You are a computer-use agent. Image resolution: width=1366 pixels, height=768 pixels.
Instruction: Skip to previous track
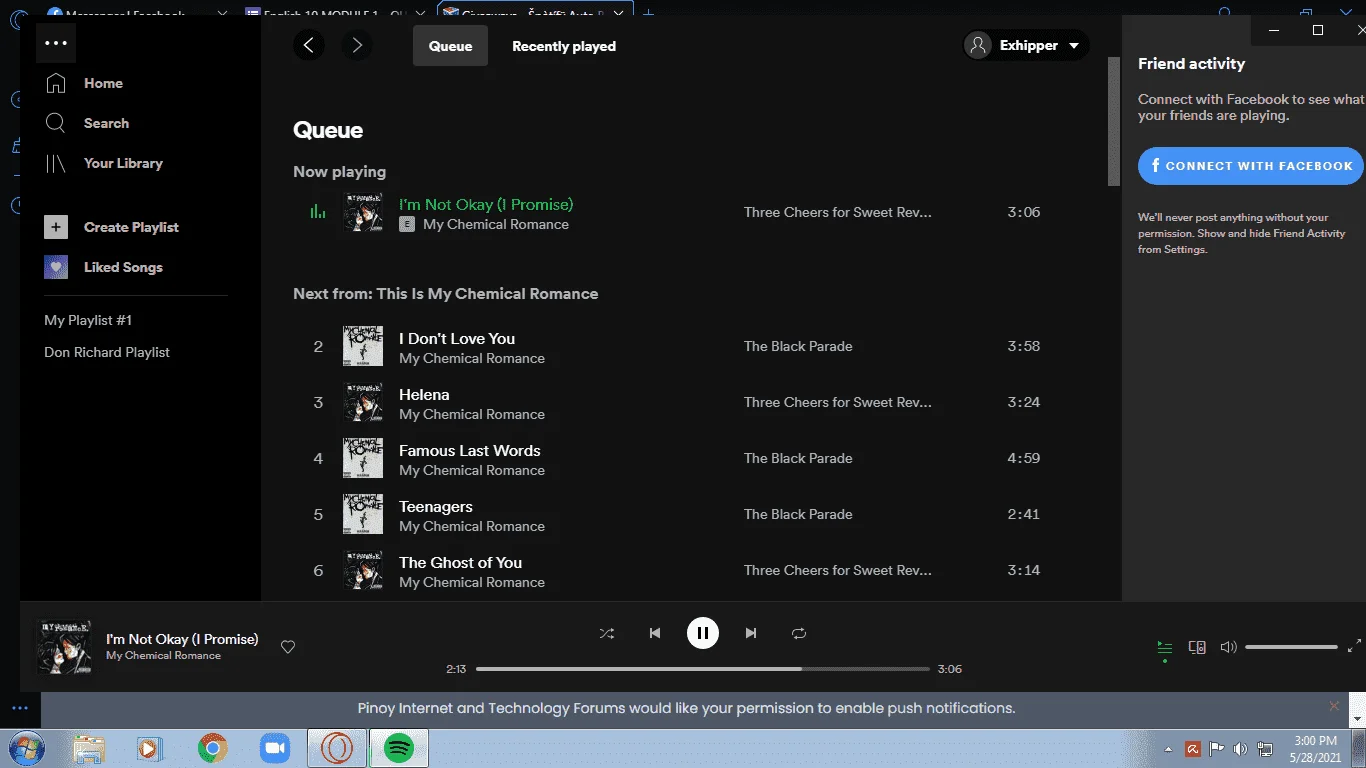[655, 633]
